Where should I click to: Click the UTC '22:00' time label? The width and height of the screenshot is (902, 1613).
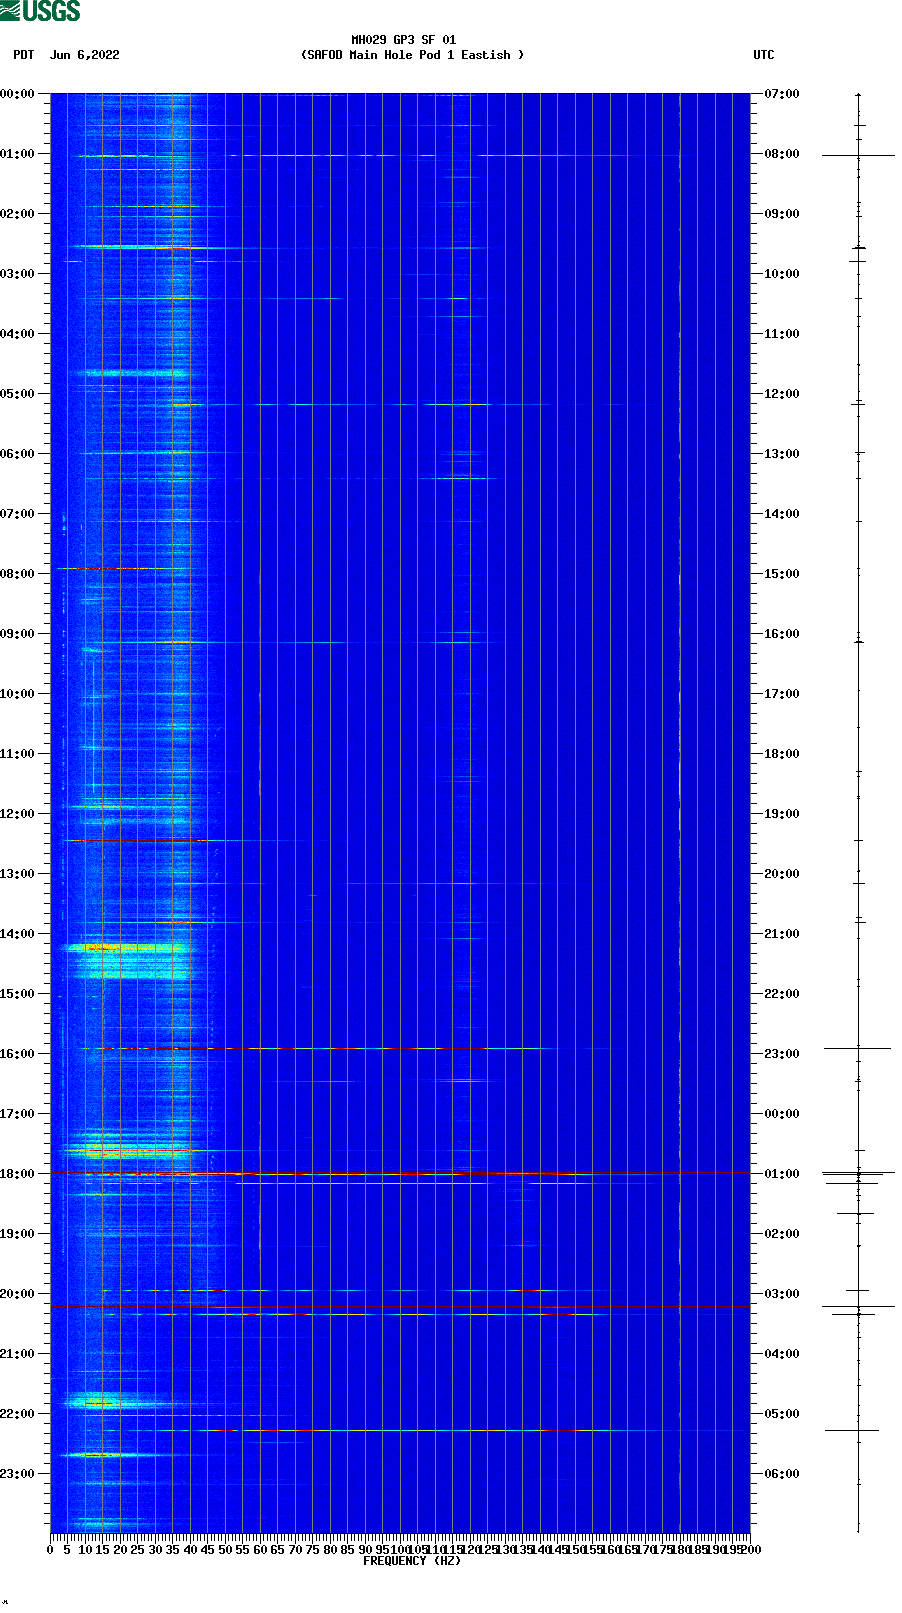(x=782, y=994)
